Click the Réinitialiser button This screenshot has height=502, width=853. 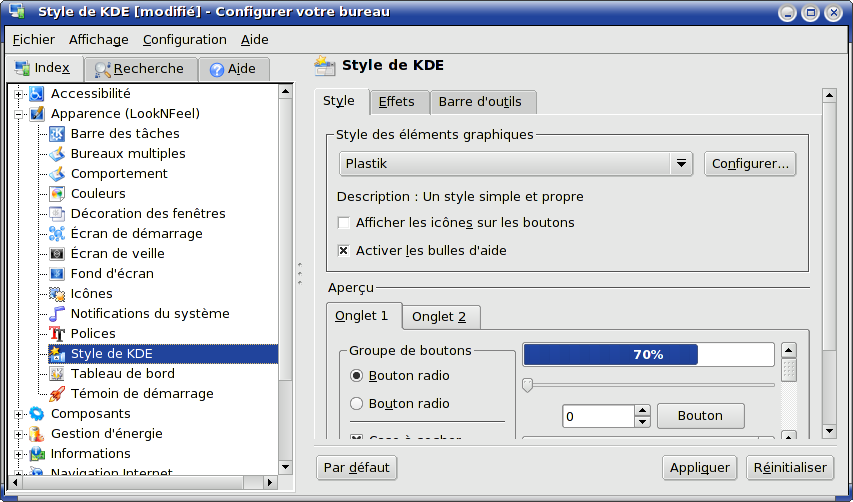(790, 468)
